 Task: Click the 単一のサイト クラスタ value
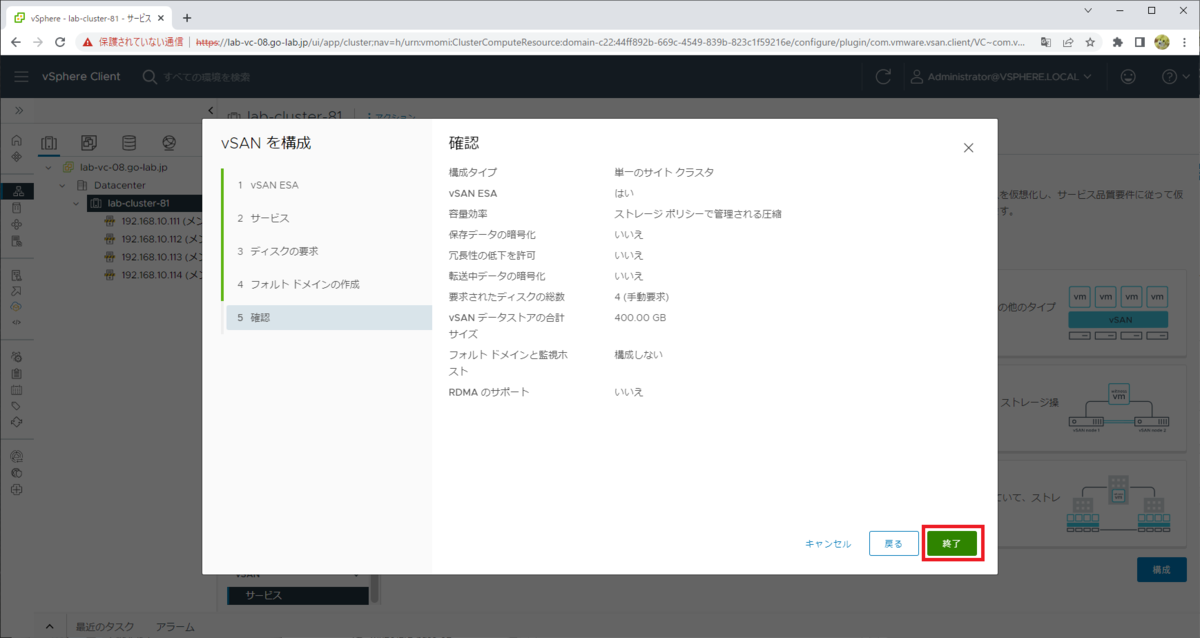click(664, 172)
